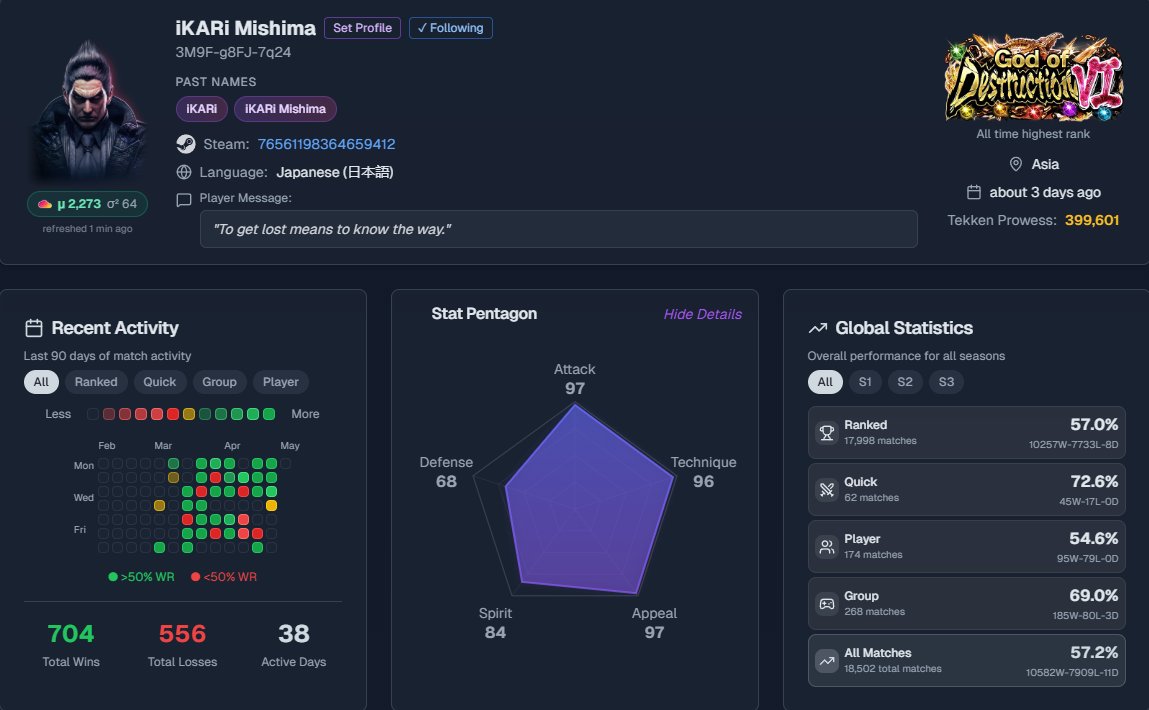Click the yellow legend swatch in activity scale

click(x=188, y=414)
